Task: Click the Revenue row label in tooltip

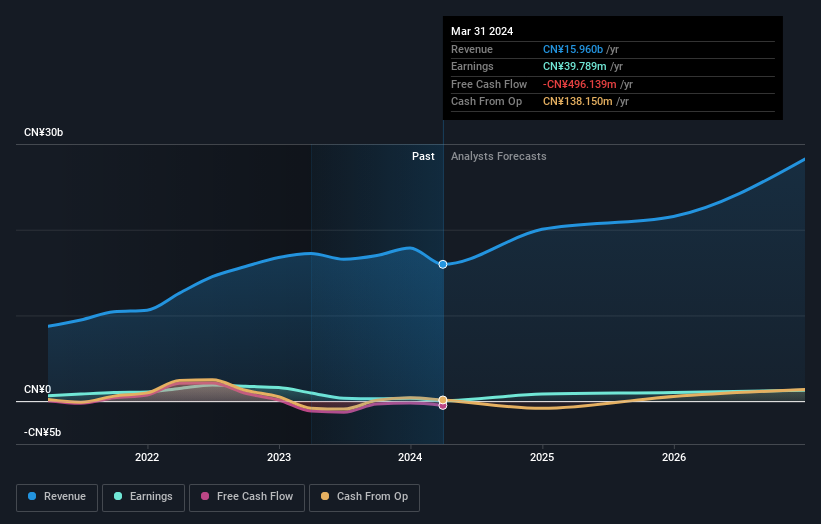Action: (472, 49)
